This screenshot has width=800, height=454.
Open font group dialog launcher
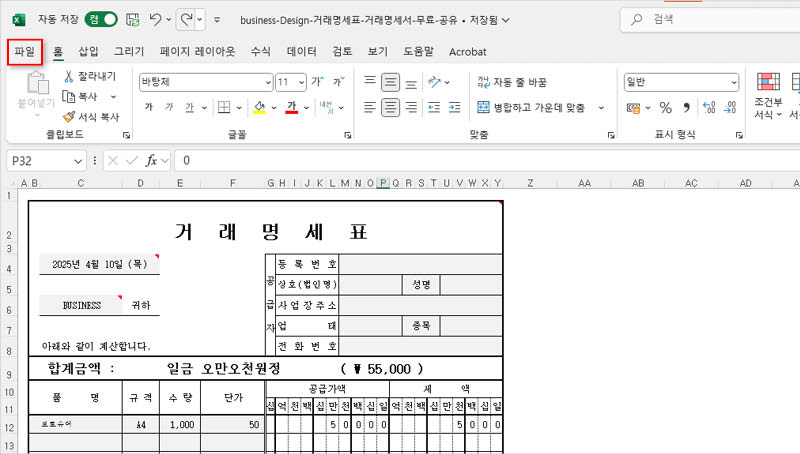(x=347, y=135)
